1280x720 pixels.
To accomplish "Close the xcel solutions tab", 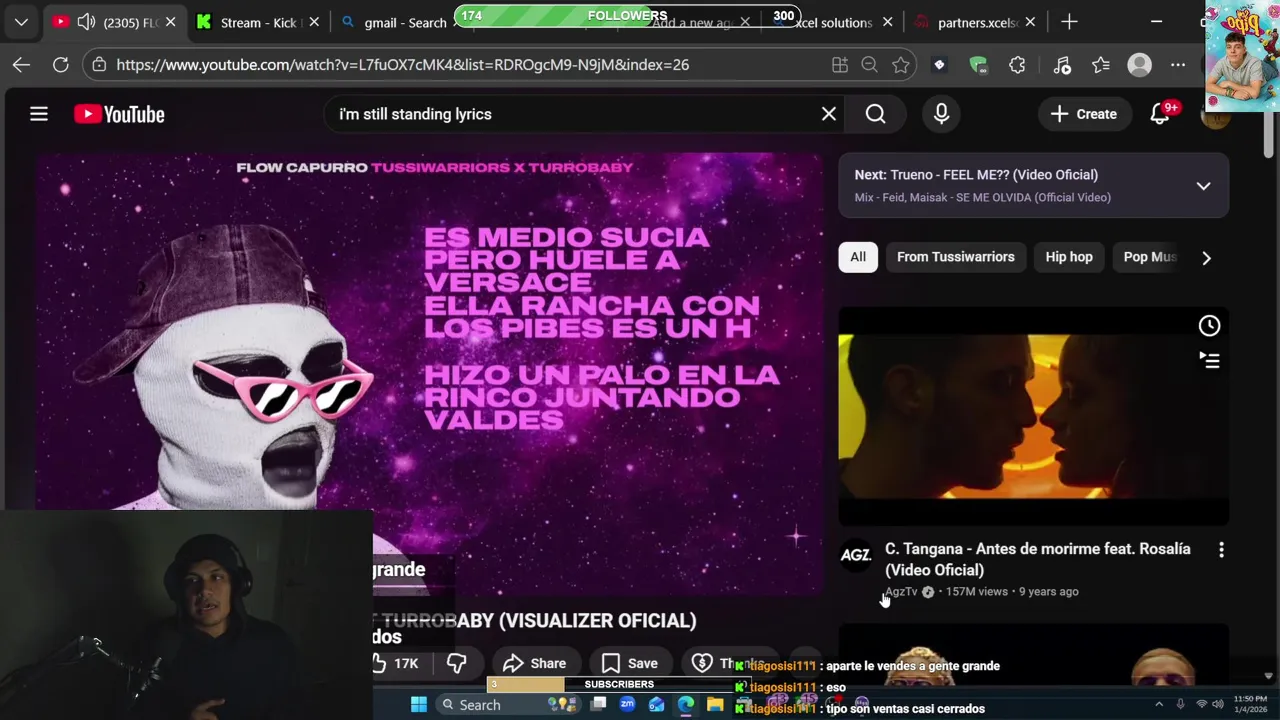I will 888,22.
